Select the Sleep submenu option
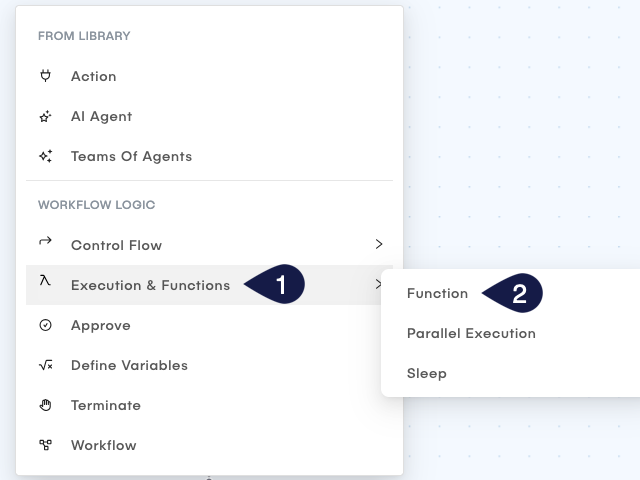Image resolution: width=640 pixels, height=480 pixels. coord(427,374)
